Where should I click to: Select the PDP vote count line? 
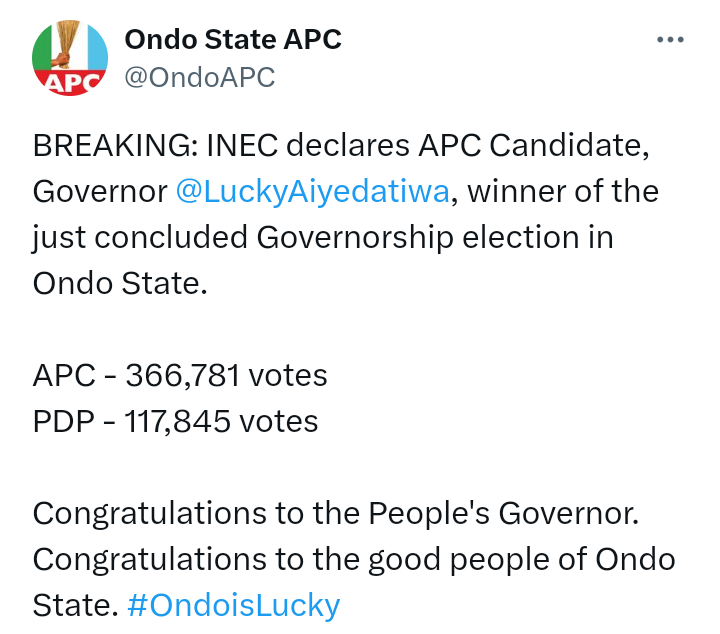click(176, 421)
